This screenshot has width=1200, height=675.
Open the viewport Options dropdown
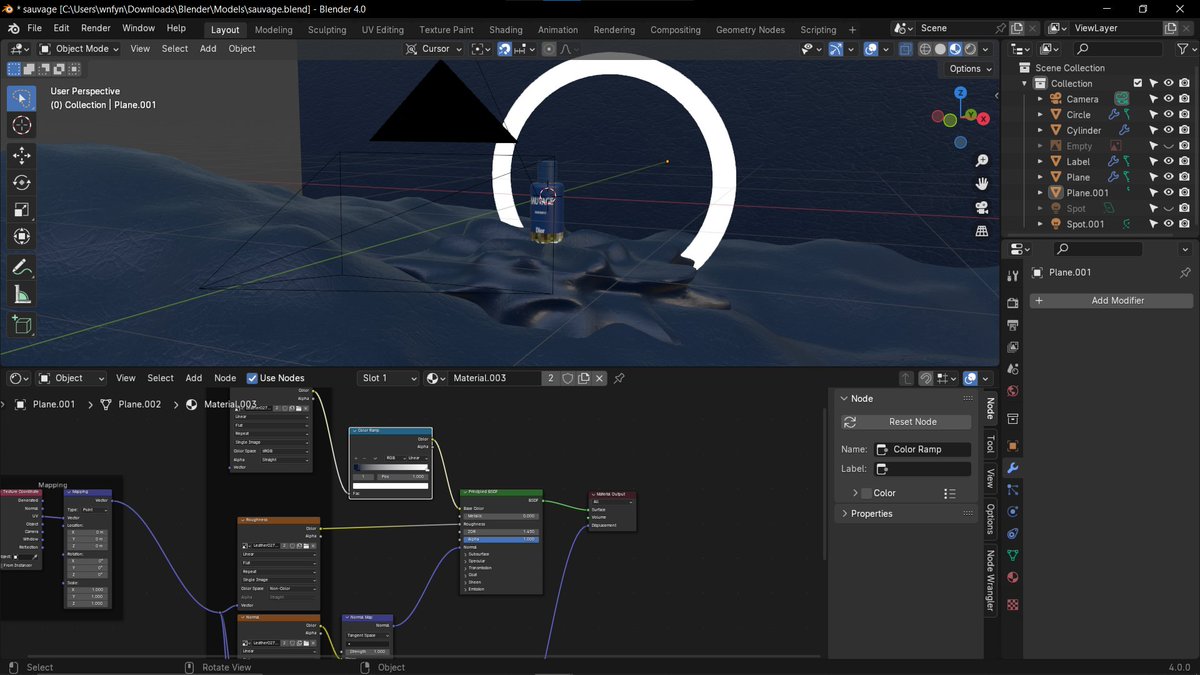coord(969,69)
